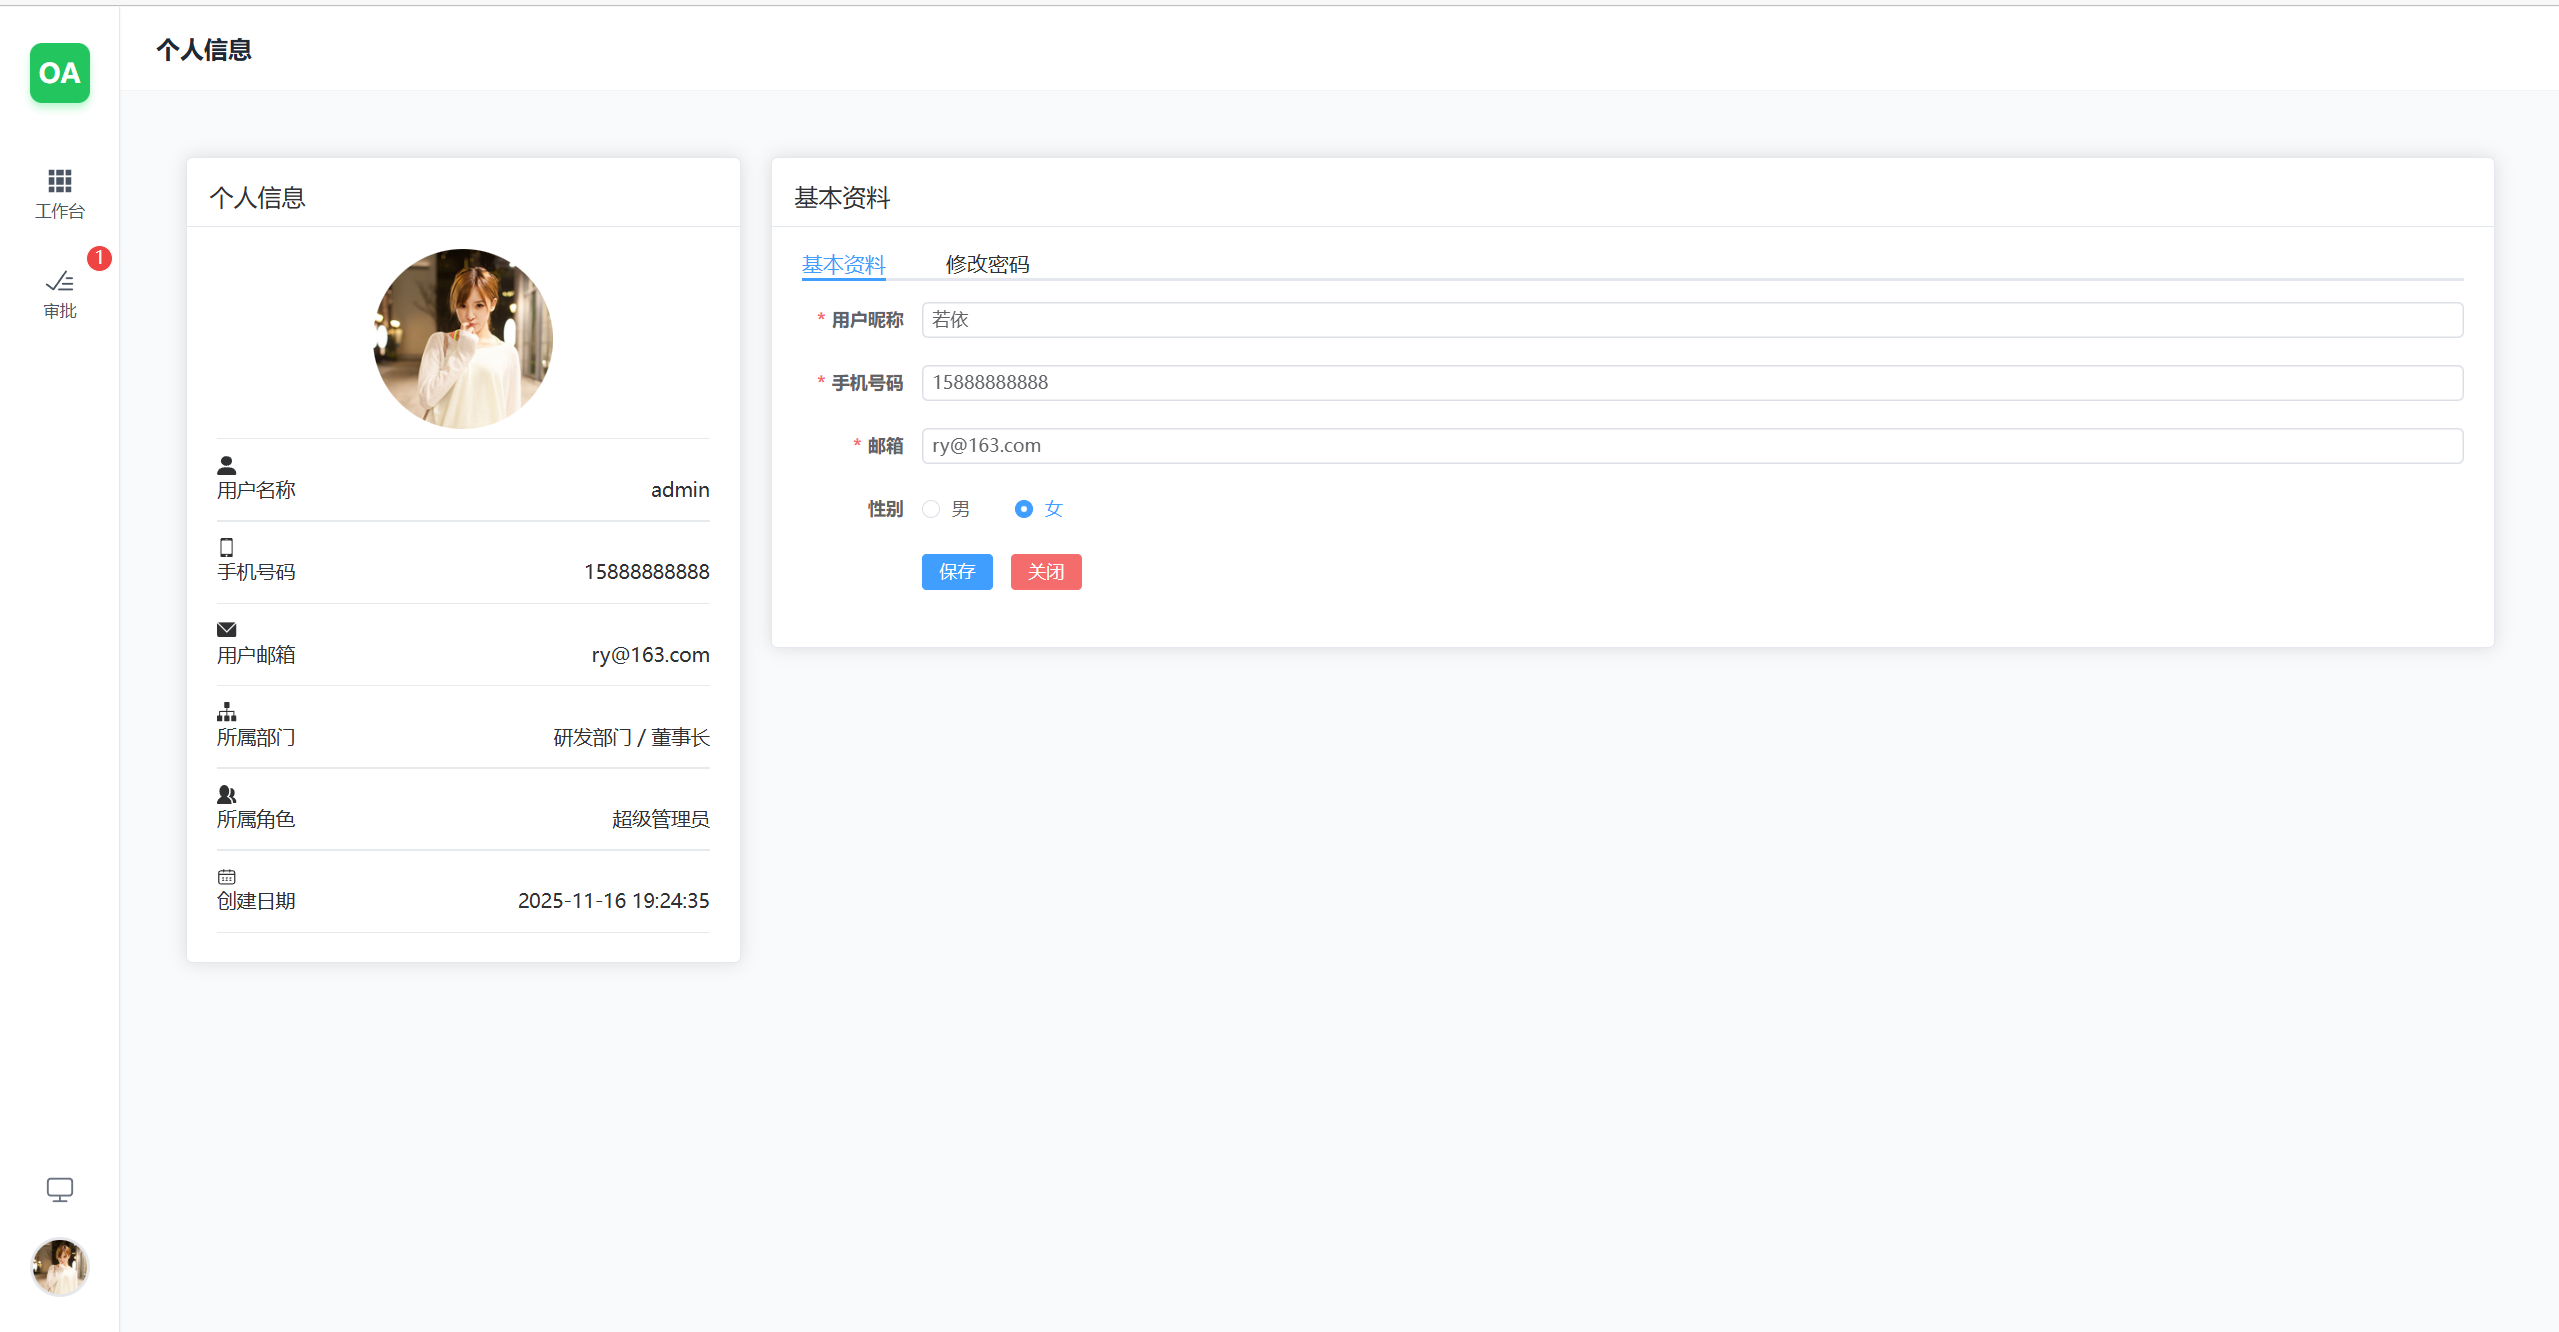
Task: Click the envelope icon above 用户邮箱
Action: (x=227, y=629)
